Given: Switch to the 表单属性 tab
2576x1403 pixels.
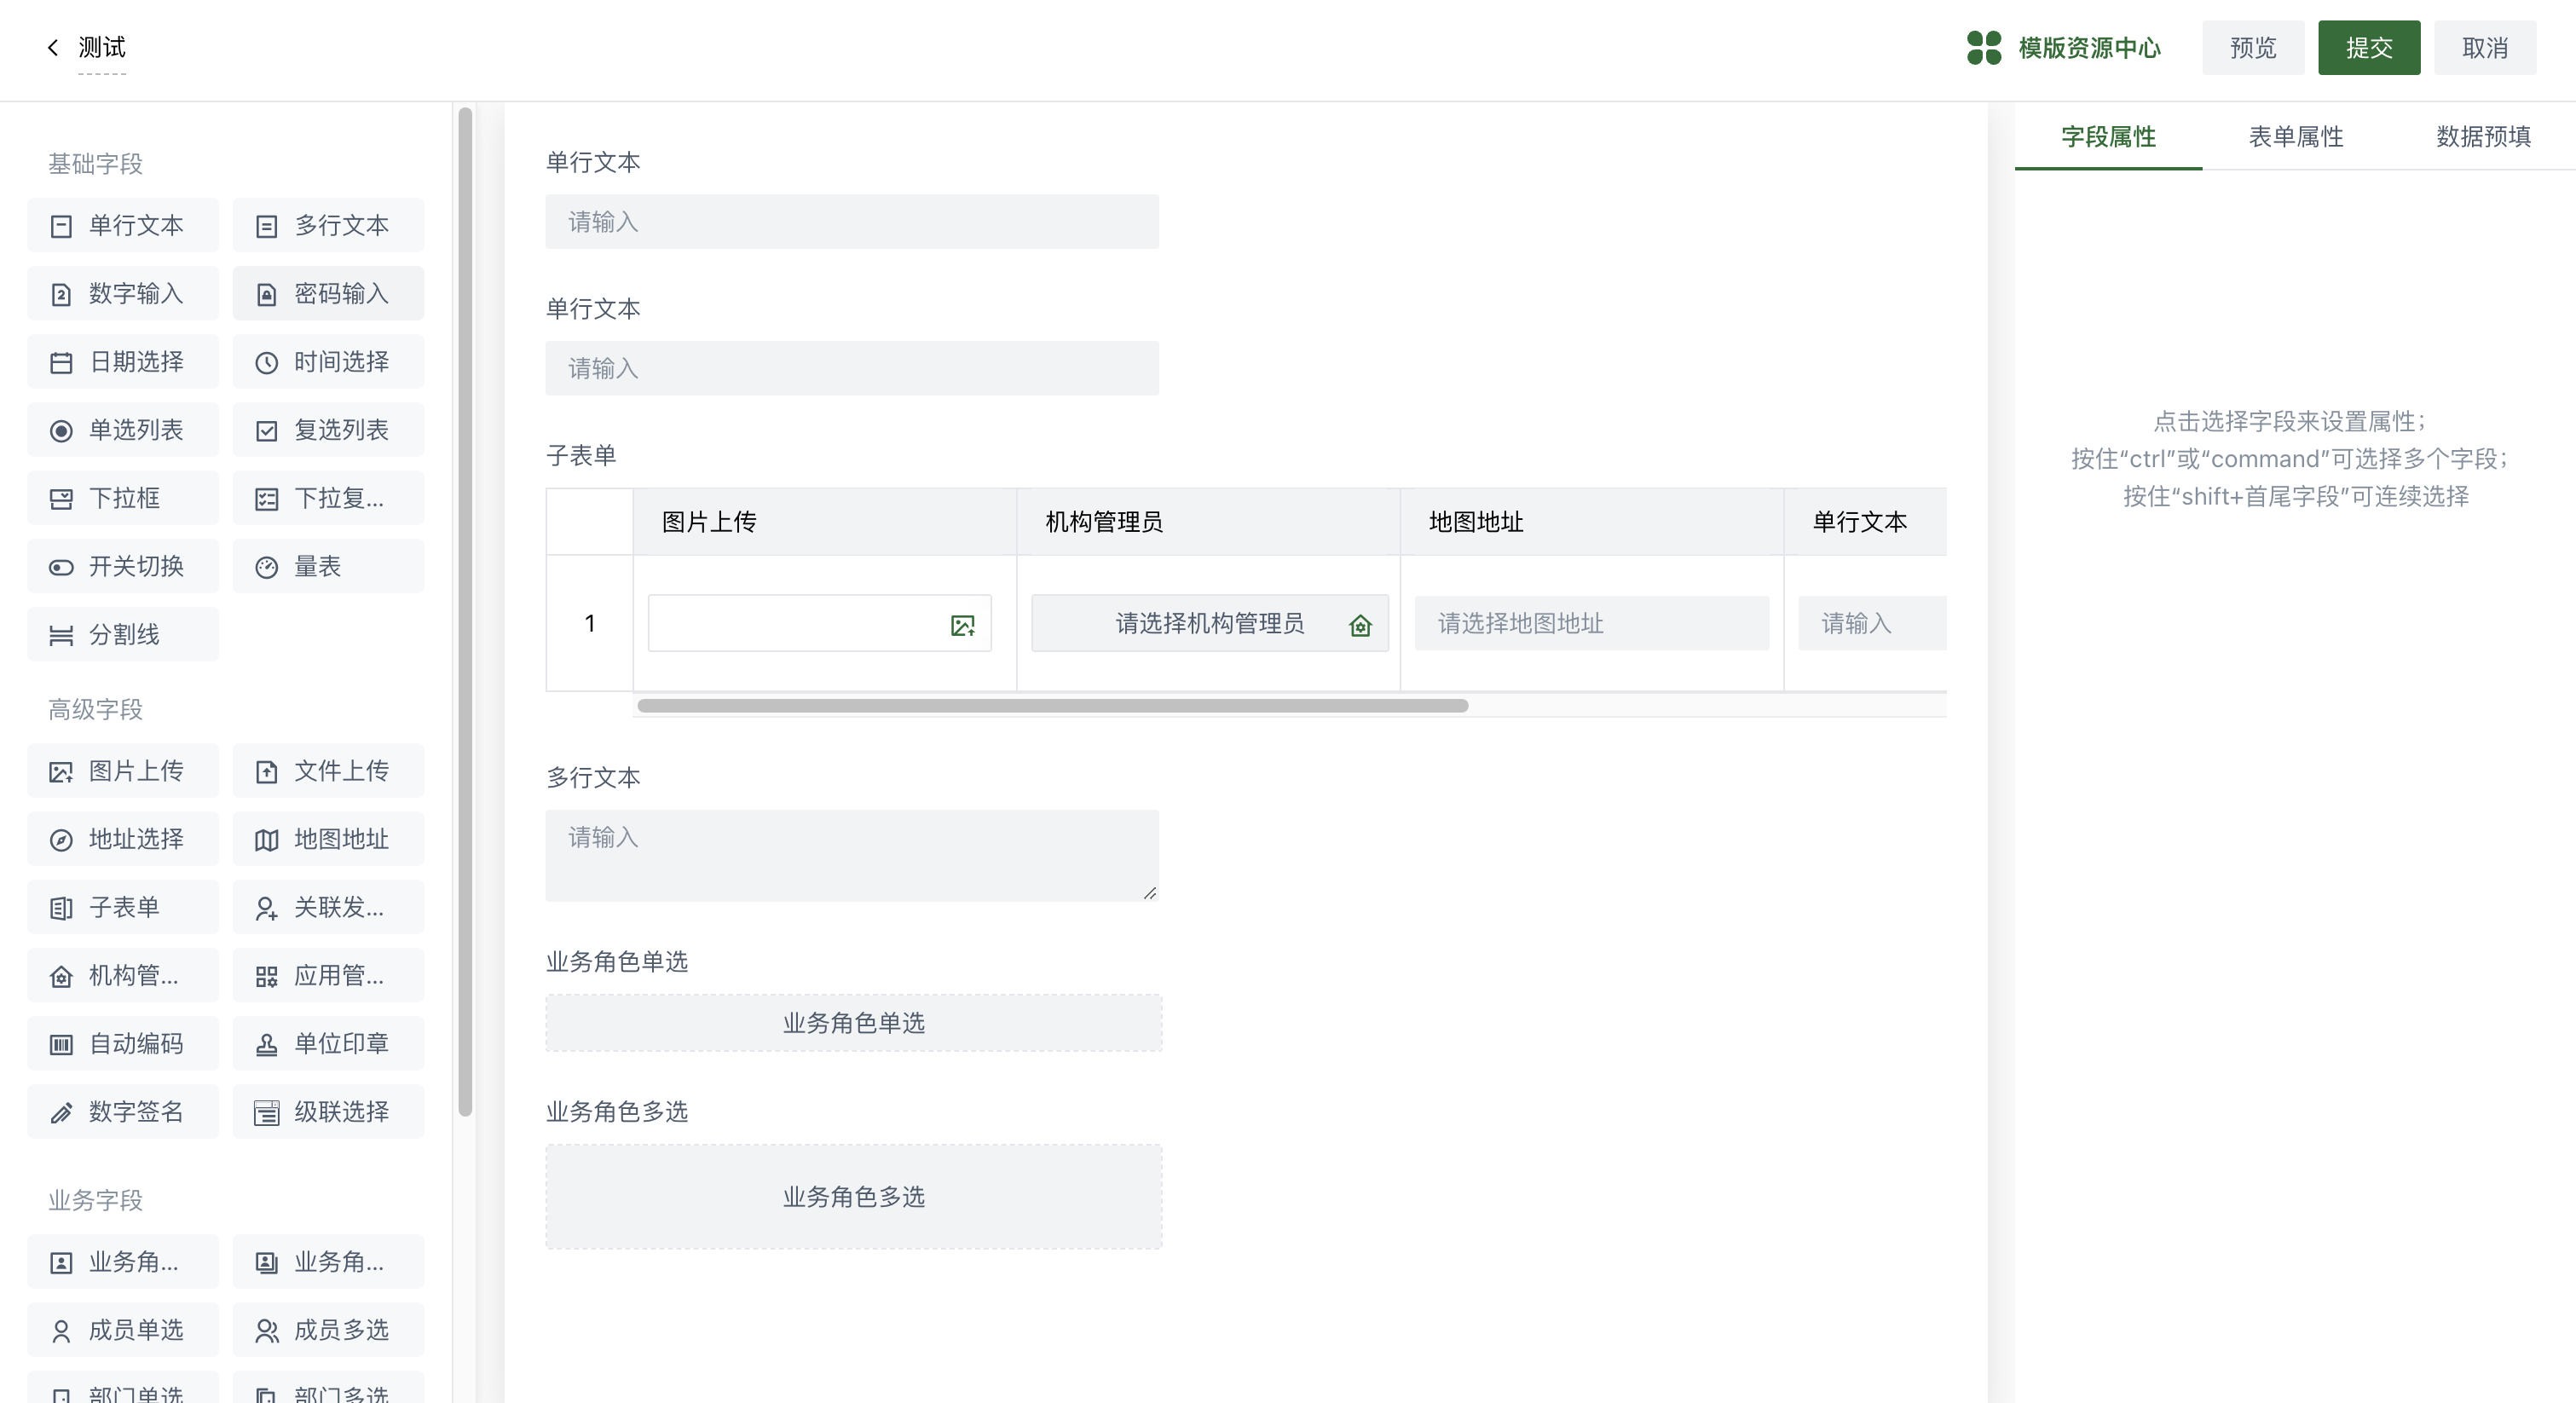Looking at the screenshot, I should [2295, 136].
